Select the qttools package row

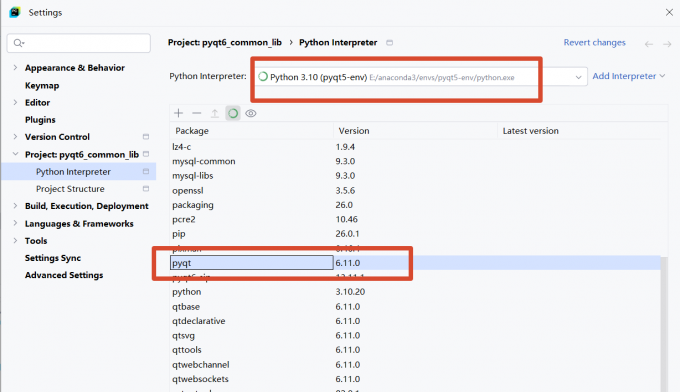[415, 350]
